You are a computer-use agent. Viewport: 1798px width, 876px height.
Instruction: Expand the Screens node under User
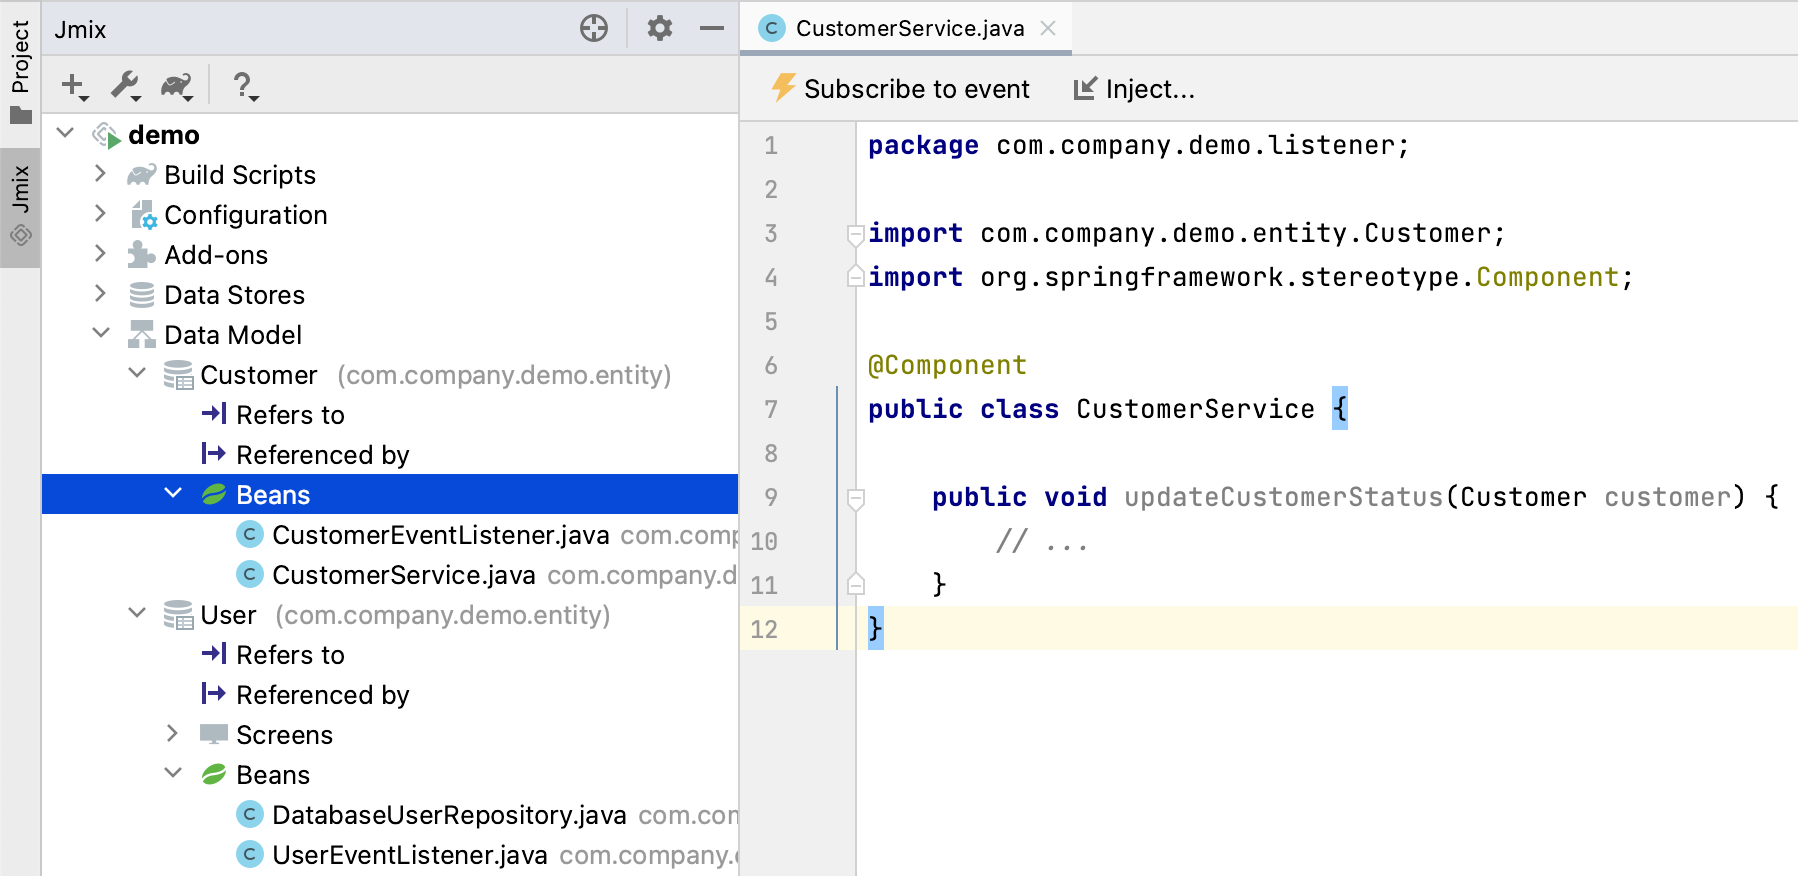point(172,733)
